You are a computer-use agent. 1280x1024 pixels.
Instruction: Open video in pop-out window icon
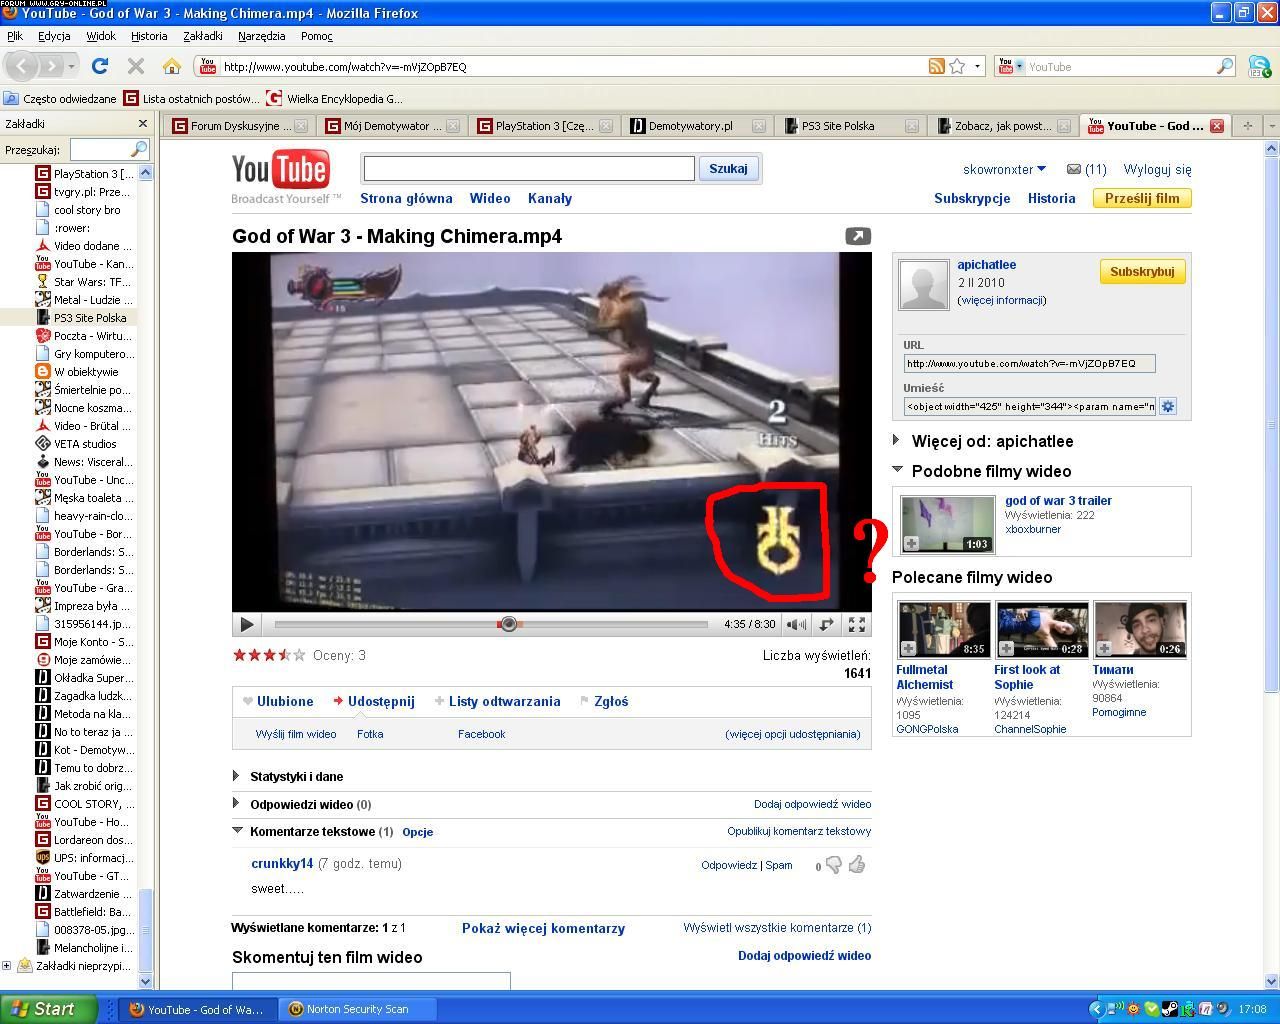pos(858,236)
